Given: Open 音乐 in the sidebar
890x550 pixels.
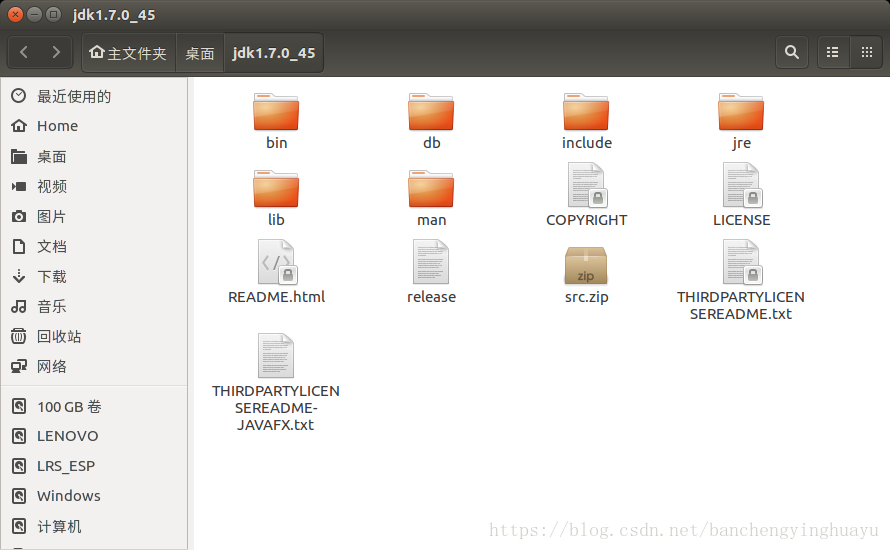Looking at the screenshot, I should (94, 307).
